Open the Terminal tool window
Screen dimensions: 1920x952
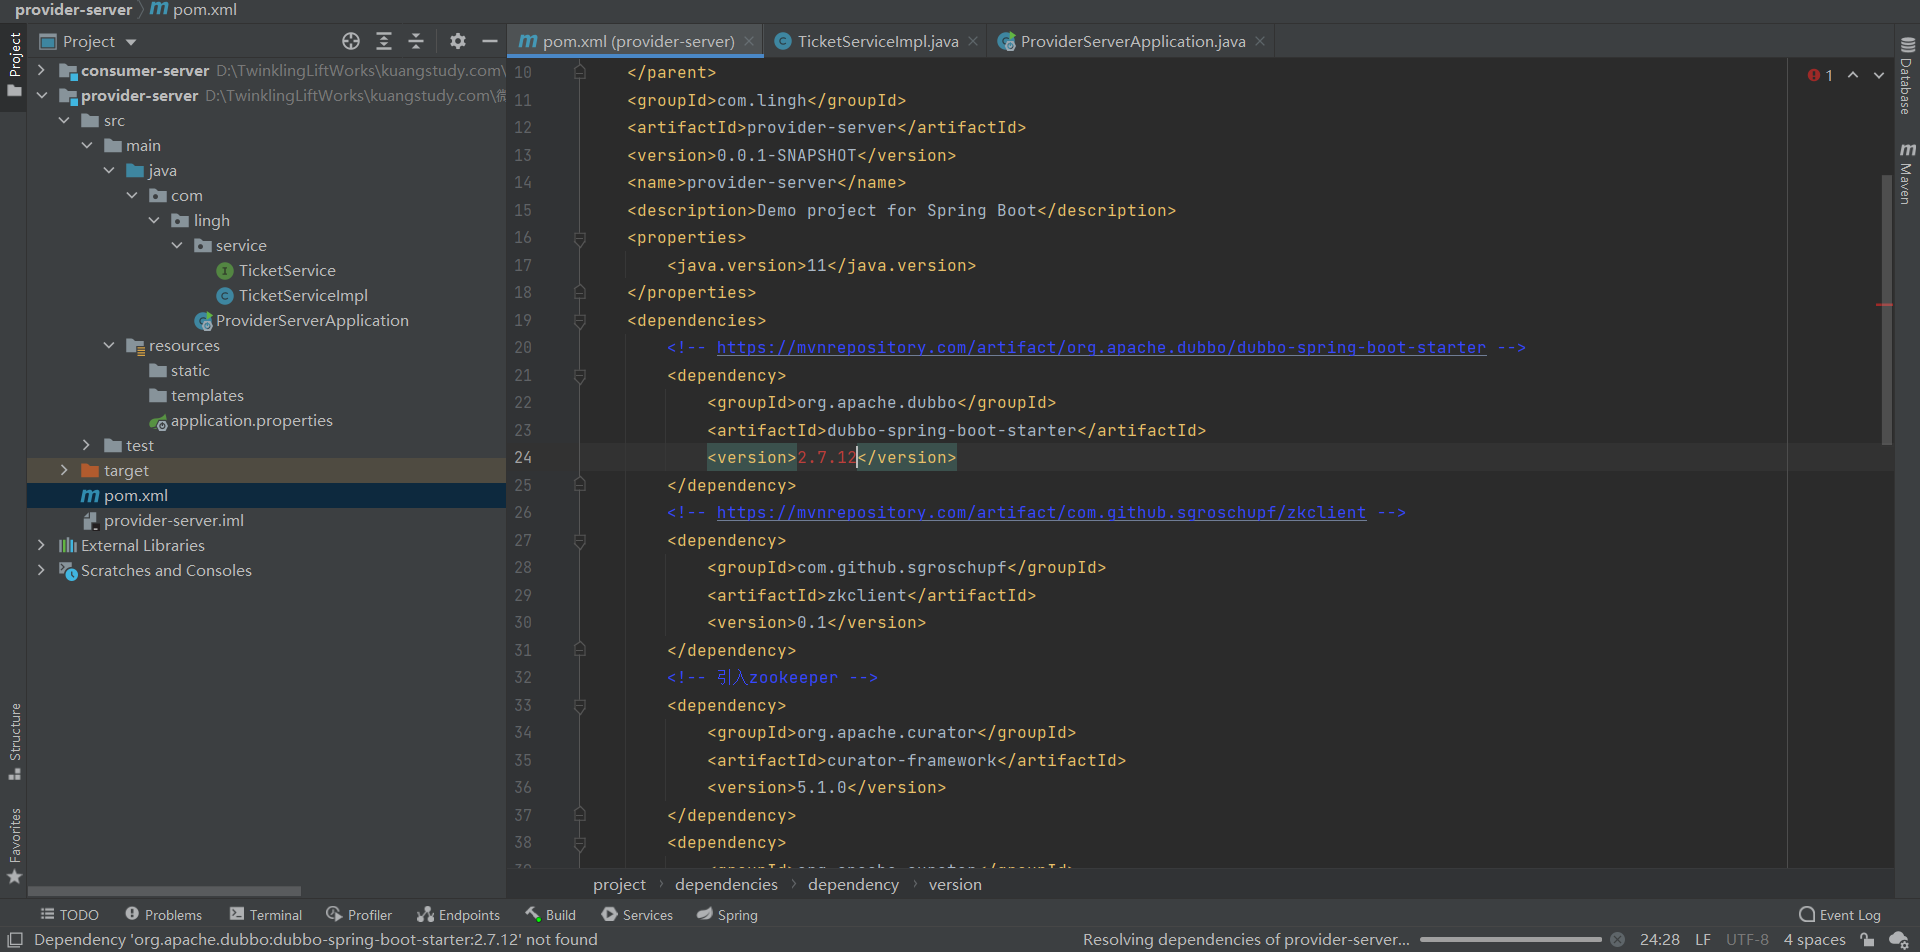(266, 914)
